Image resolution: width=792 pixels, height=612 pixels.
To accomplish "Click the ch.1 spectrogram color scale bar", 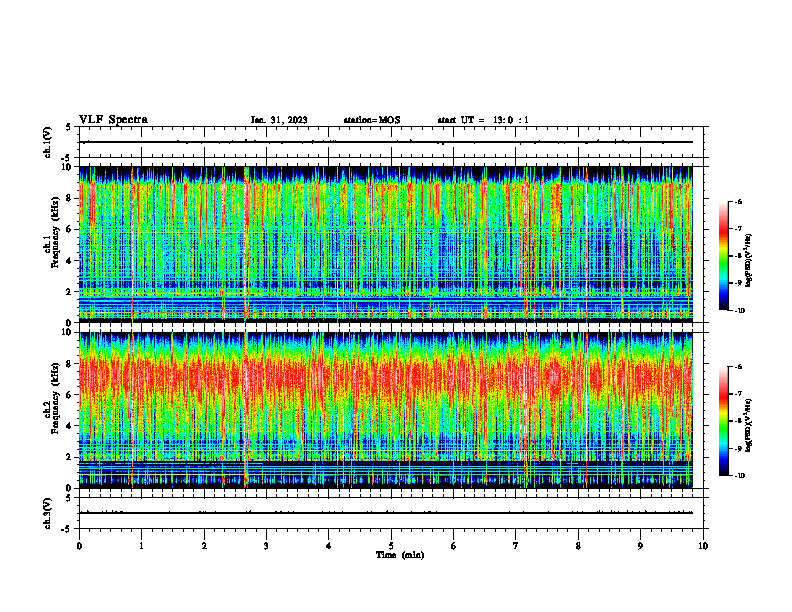I will pyautogui.click(x=724, y=256).
